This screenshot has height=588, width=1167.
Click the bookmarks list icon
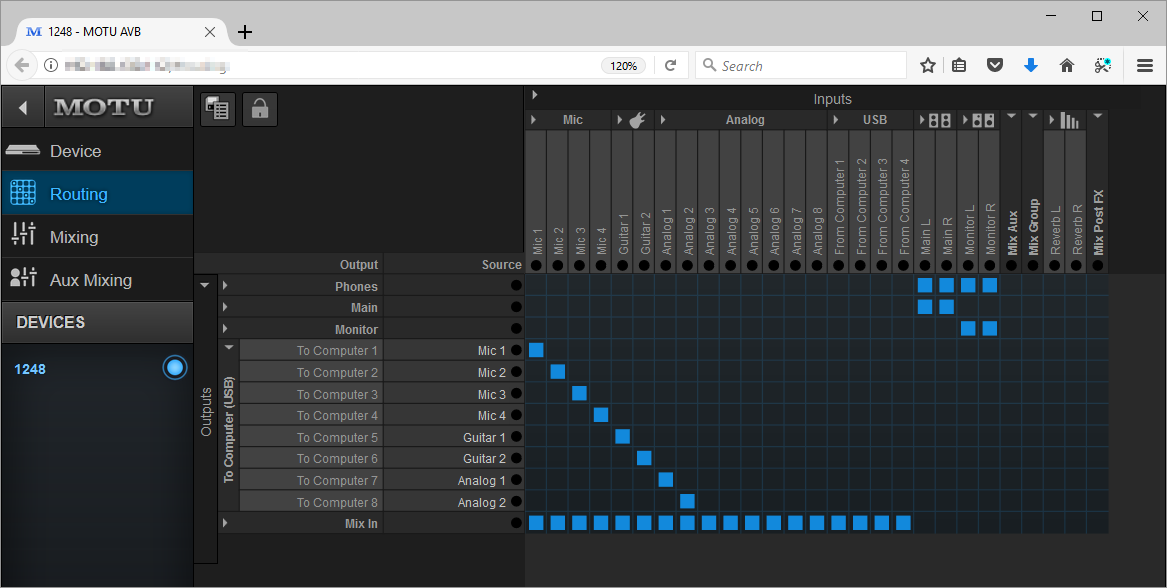pos(959,65)
